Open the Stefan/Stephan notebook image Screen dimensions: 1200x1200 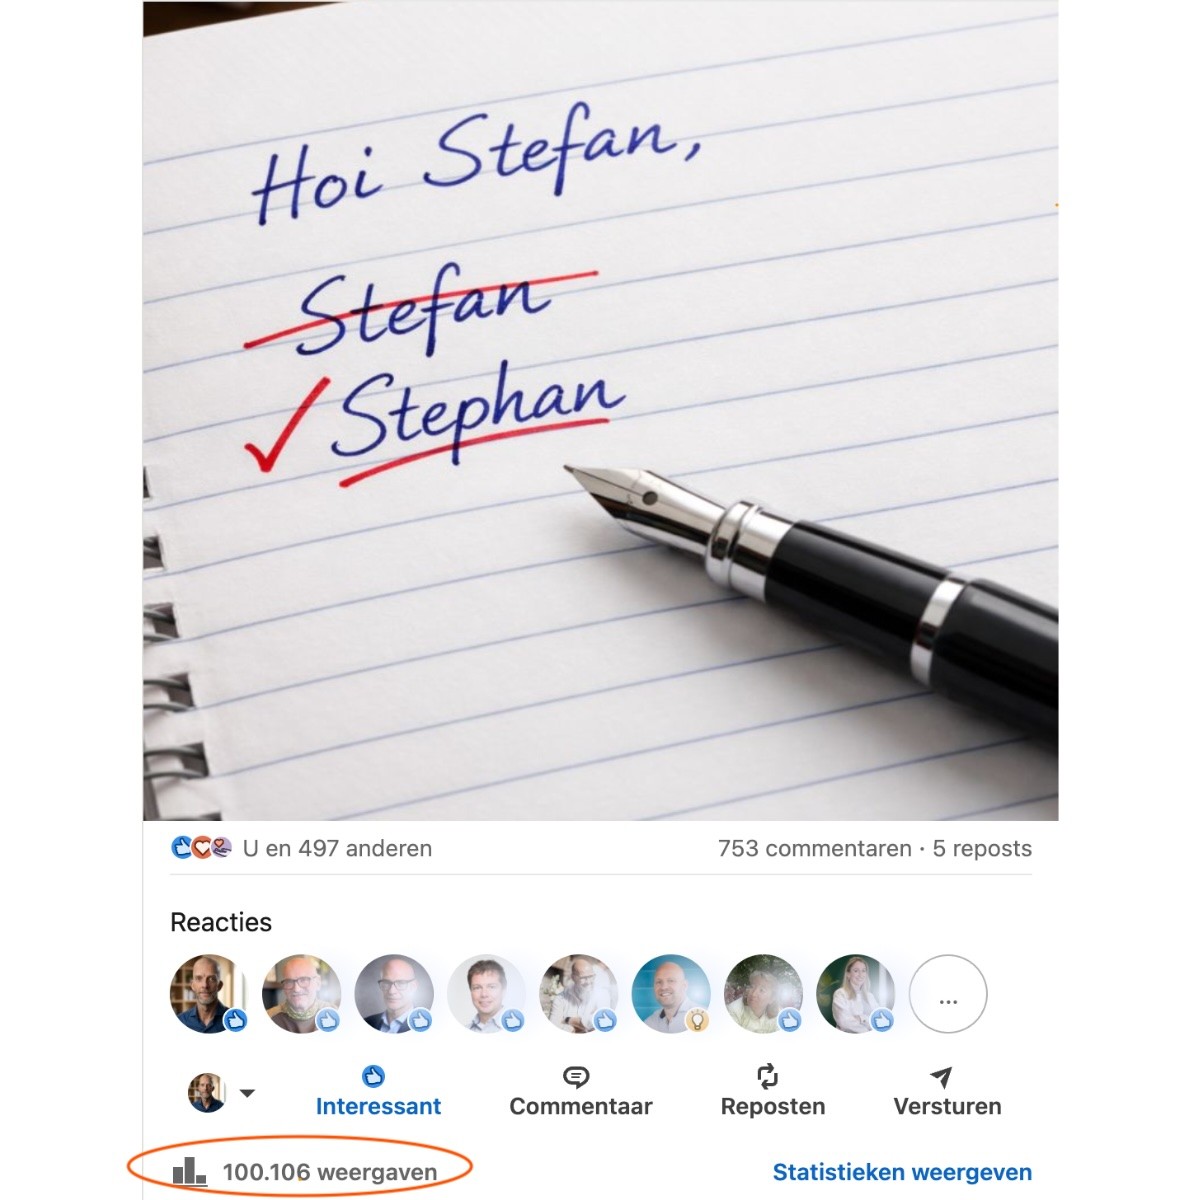click(x=600, y=411)
